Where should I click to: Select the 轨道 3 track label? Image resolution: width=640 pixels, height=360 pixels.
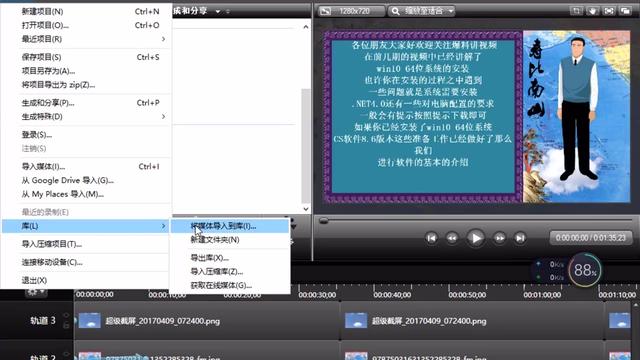pos(42,320)
